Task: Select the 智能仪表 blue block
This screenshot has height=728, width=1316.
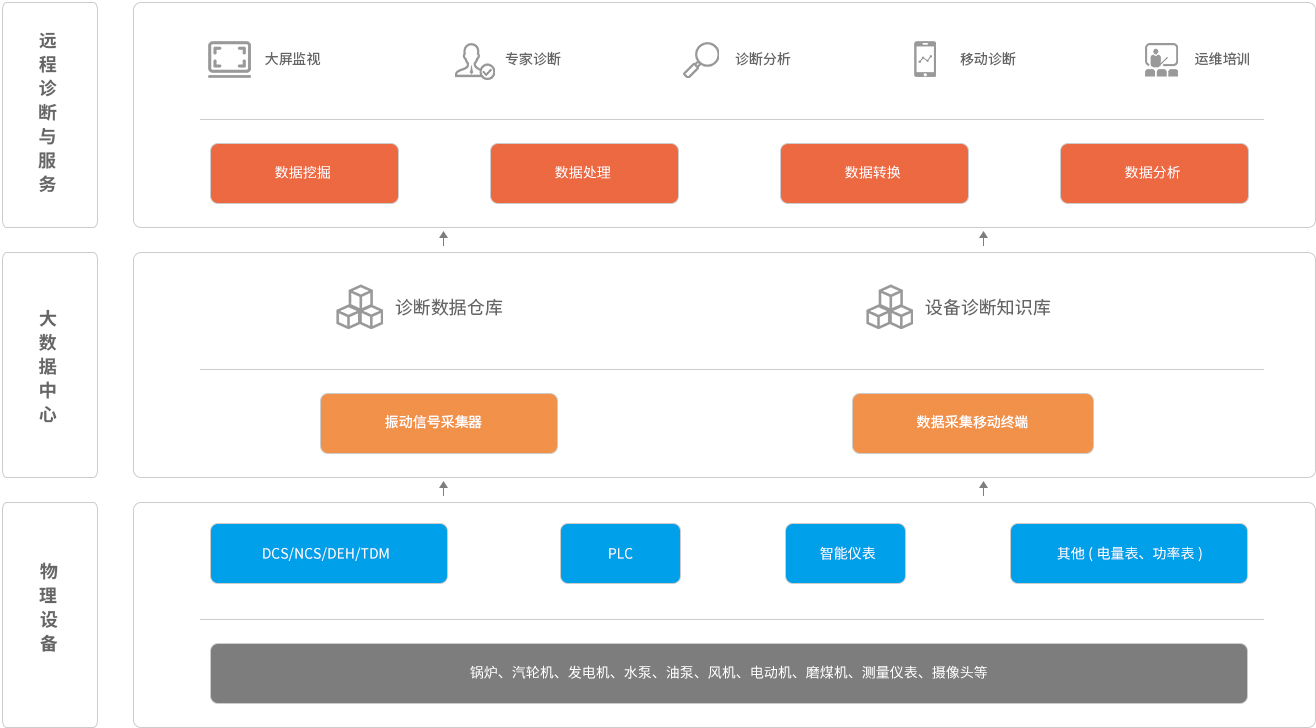Action: point(845,553)
